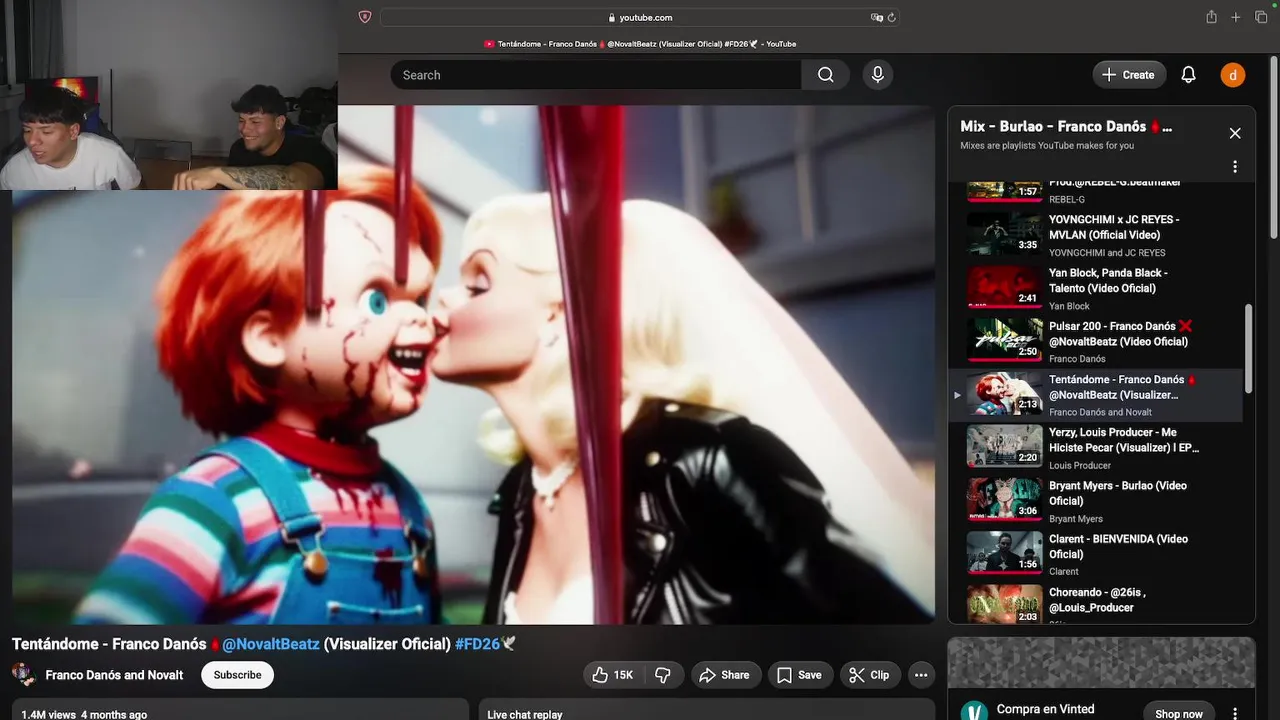Click the browser shield privacy icon
The height and width of the screenshot is (720, 1280).
pos(365,17)
